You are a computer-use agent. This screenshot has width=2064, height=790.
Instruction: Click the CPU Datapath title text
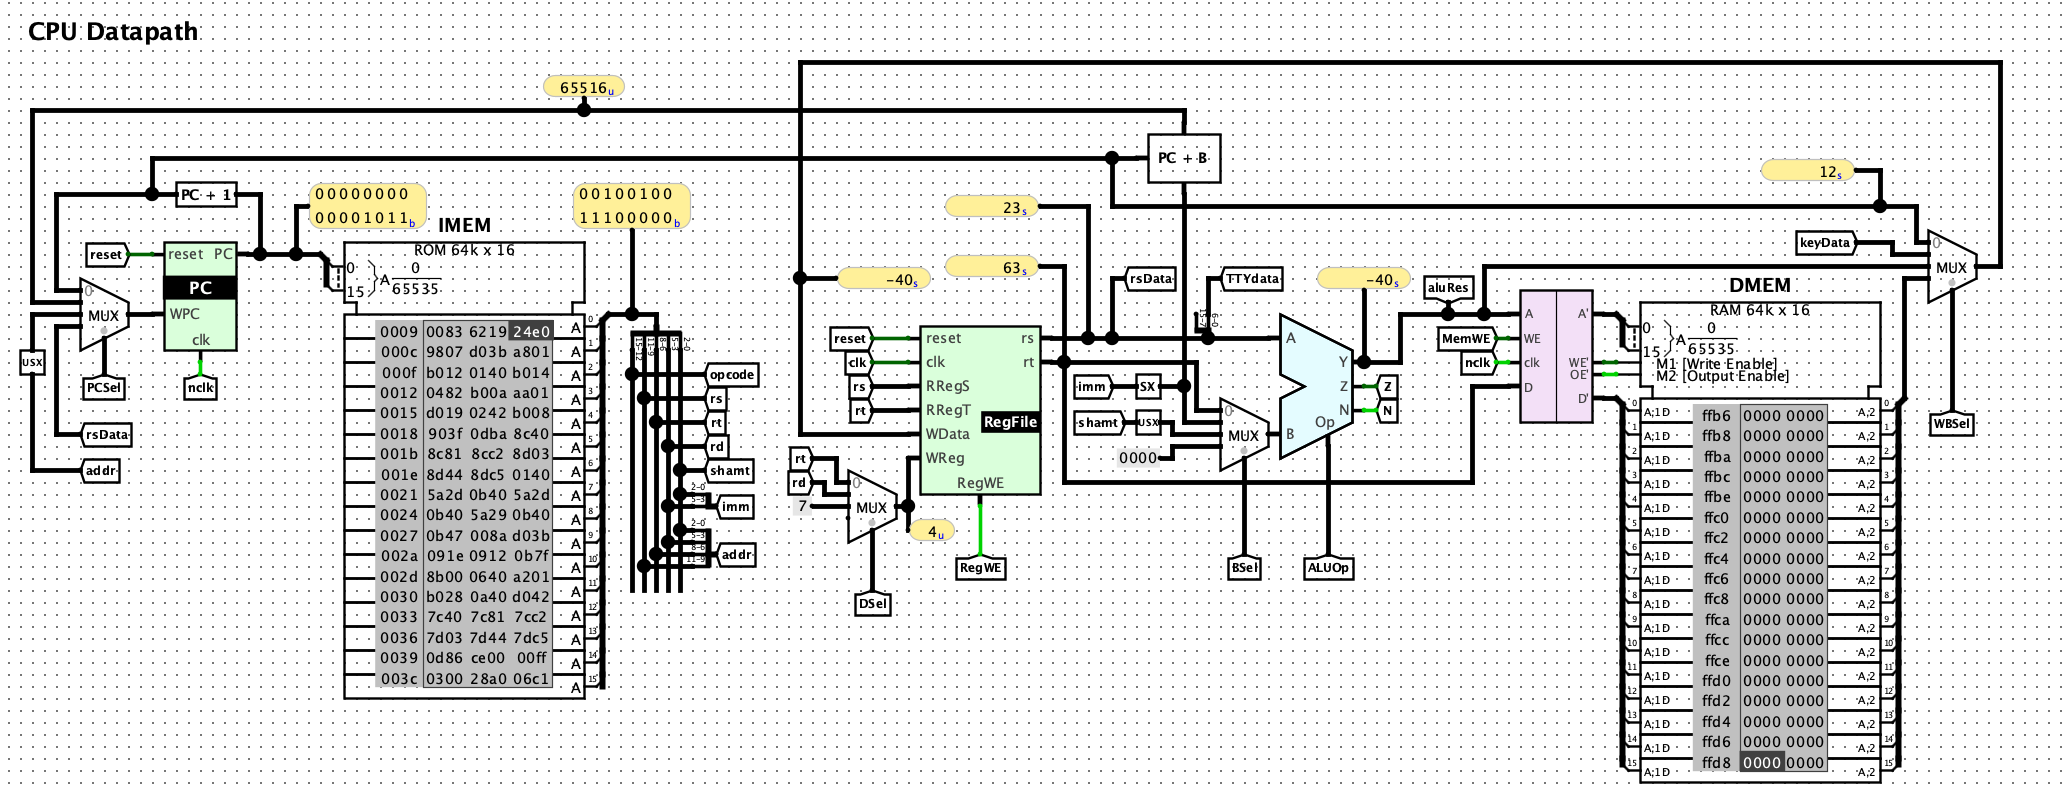[x=114, y=31]
